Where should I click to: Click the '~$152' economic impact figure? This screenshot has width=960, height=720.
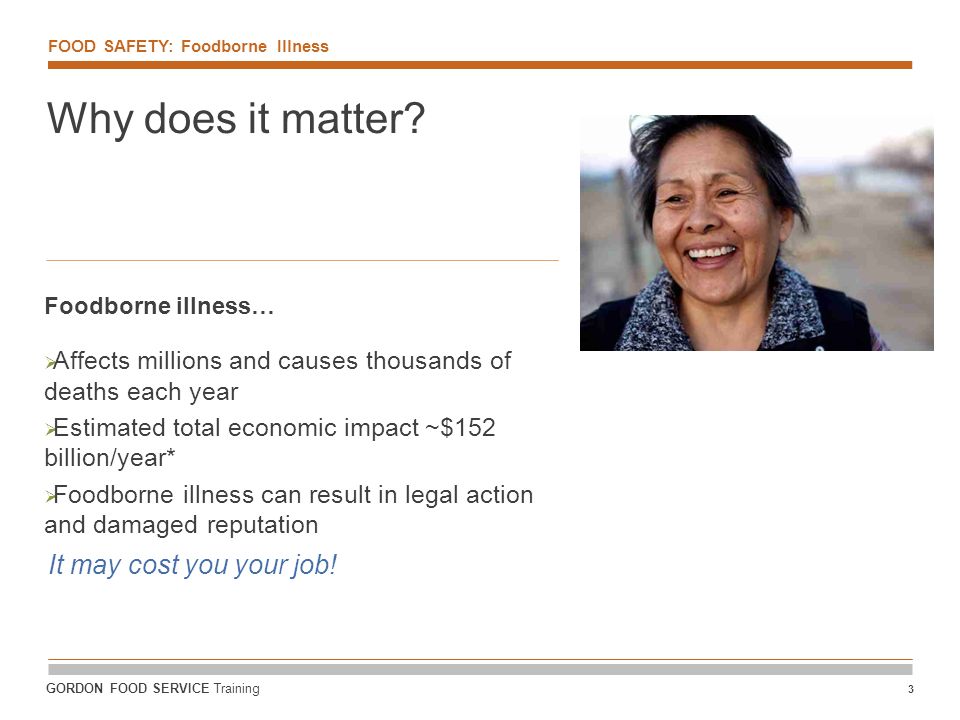pyautogui.click(x=460, y=427)
